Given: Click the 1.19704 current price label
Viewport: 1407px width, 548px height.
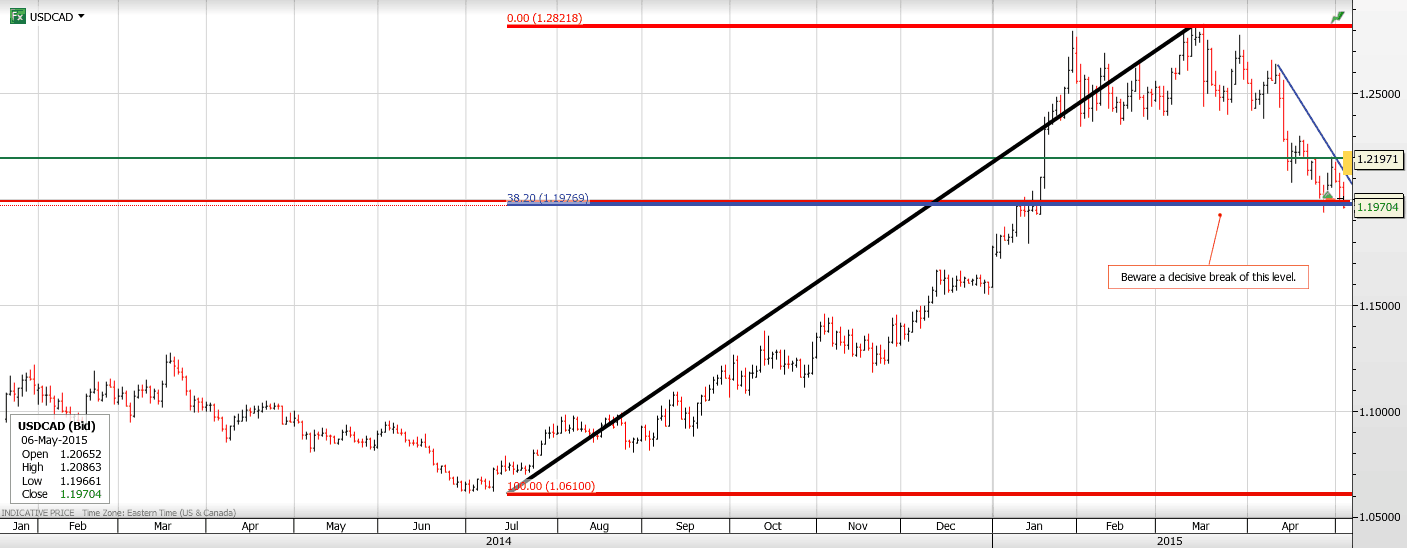Looking at the screenshot, I should point(1379,207).
